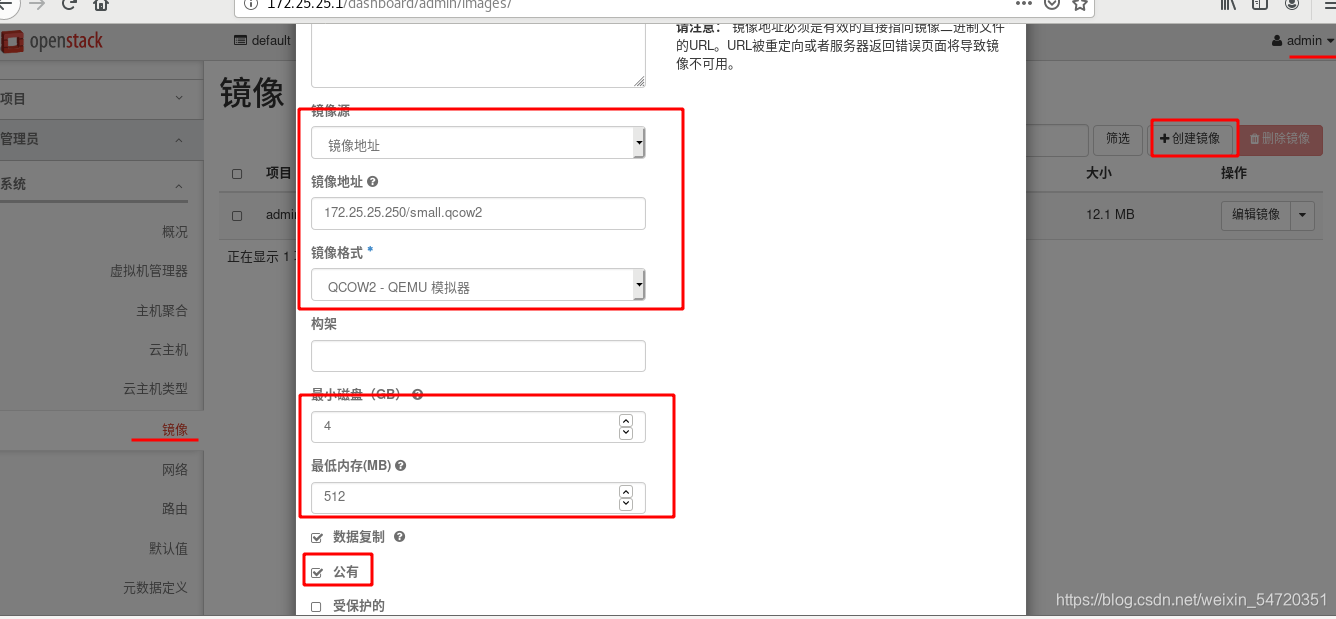Open the 镜像源 dropdown
The width and height of the screenshot is (1336, 619).
(478, 144)
